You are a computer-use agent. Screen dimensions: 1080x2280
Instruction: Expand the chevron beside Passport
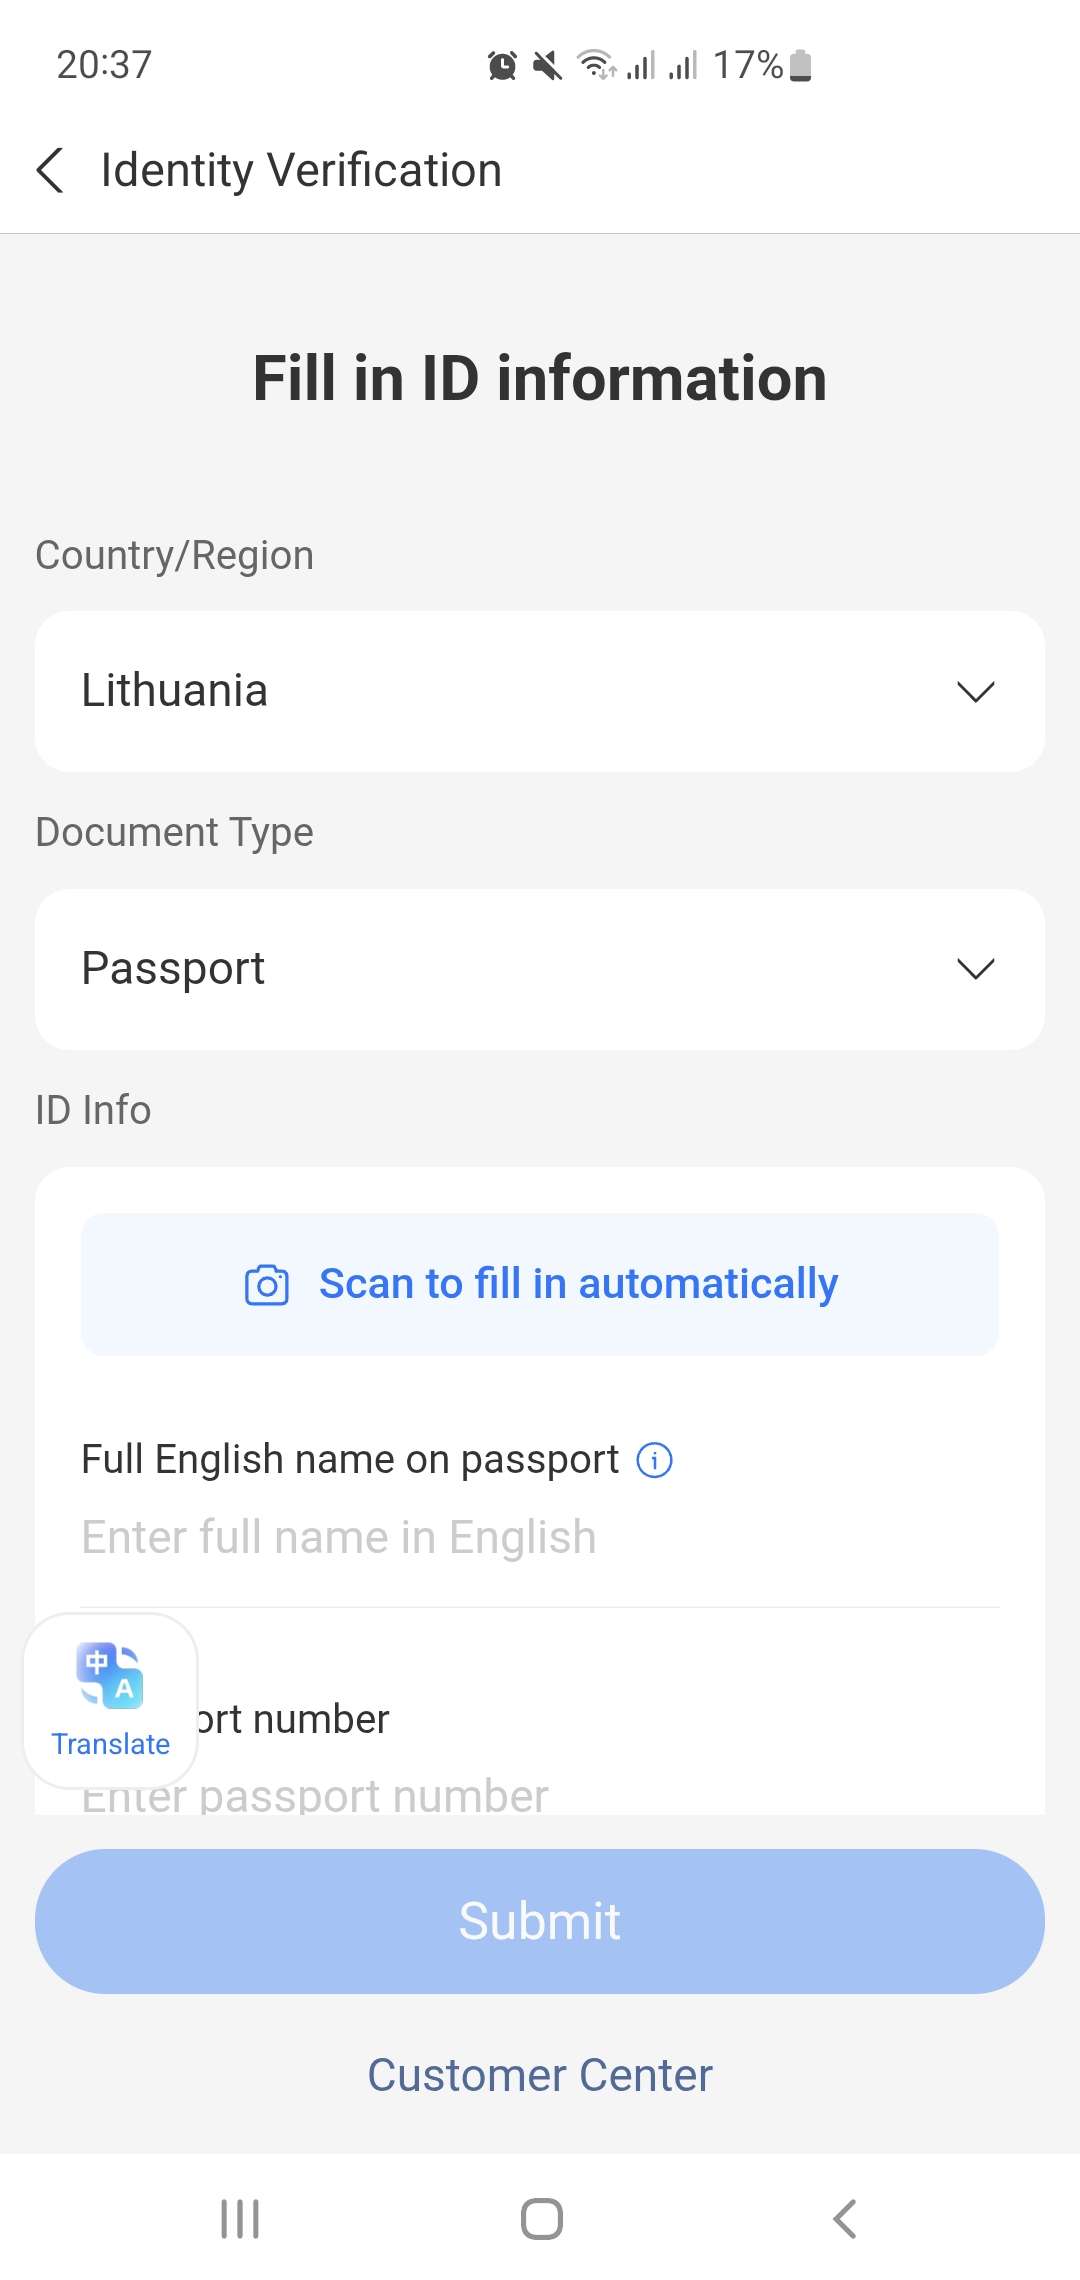coord(975,967)
